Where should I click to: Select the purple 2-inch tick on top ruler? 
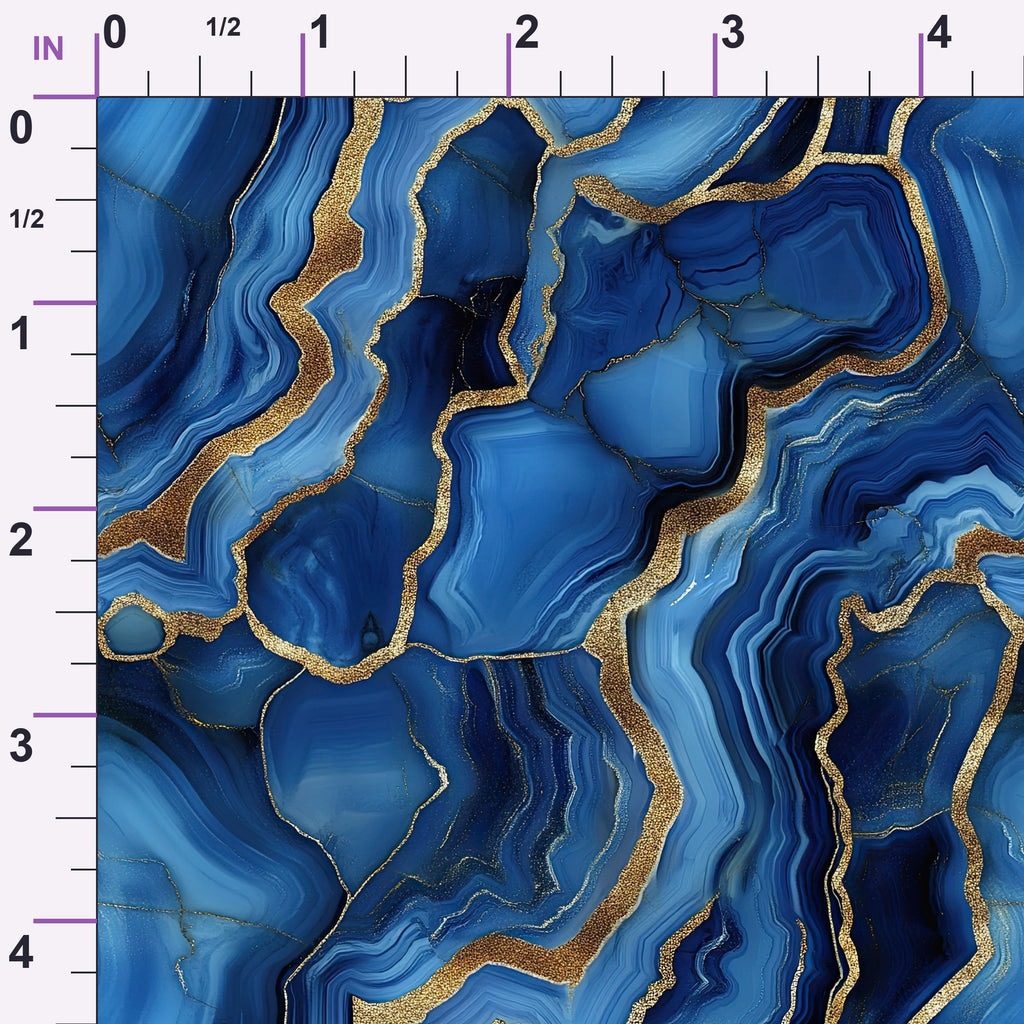(x=509, y=65)
